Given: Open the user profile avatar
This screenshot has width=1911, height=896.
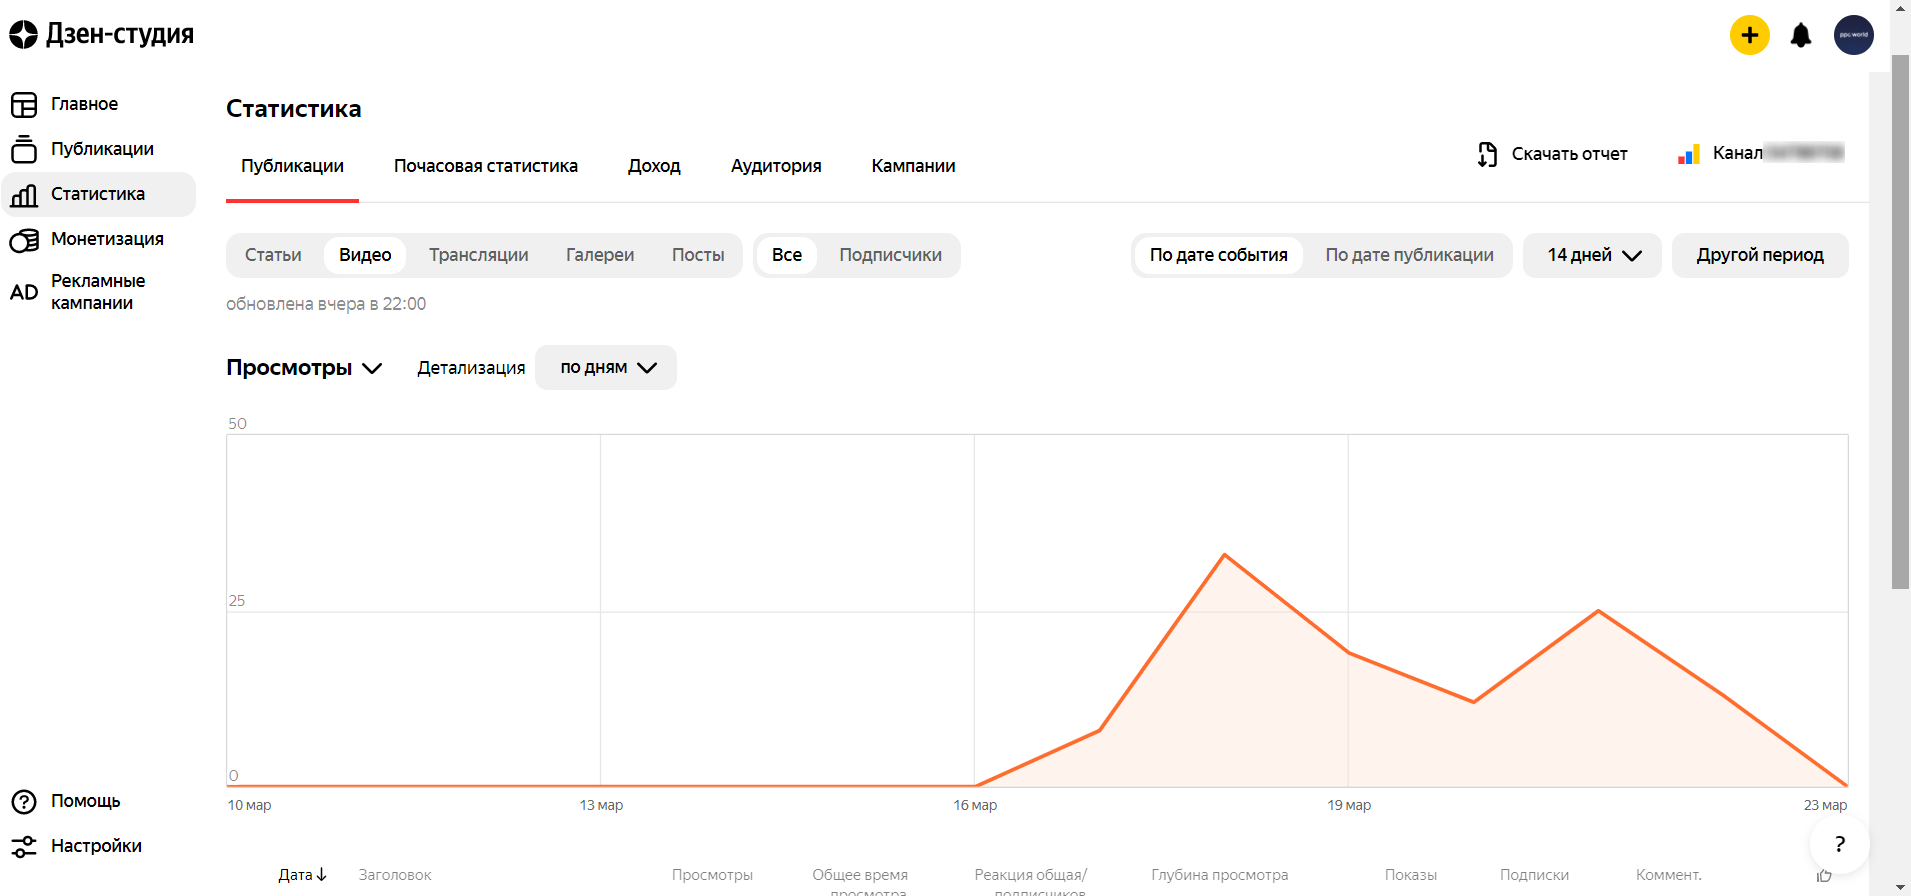Looking at the screenshot, I should tap(1853, 35).
